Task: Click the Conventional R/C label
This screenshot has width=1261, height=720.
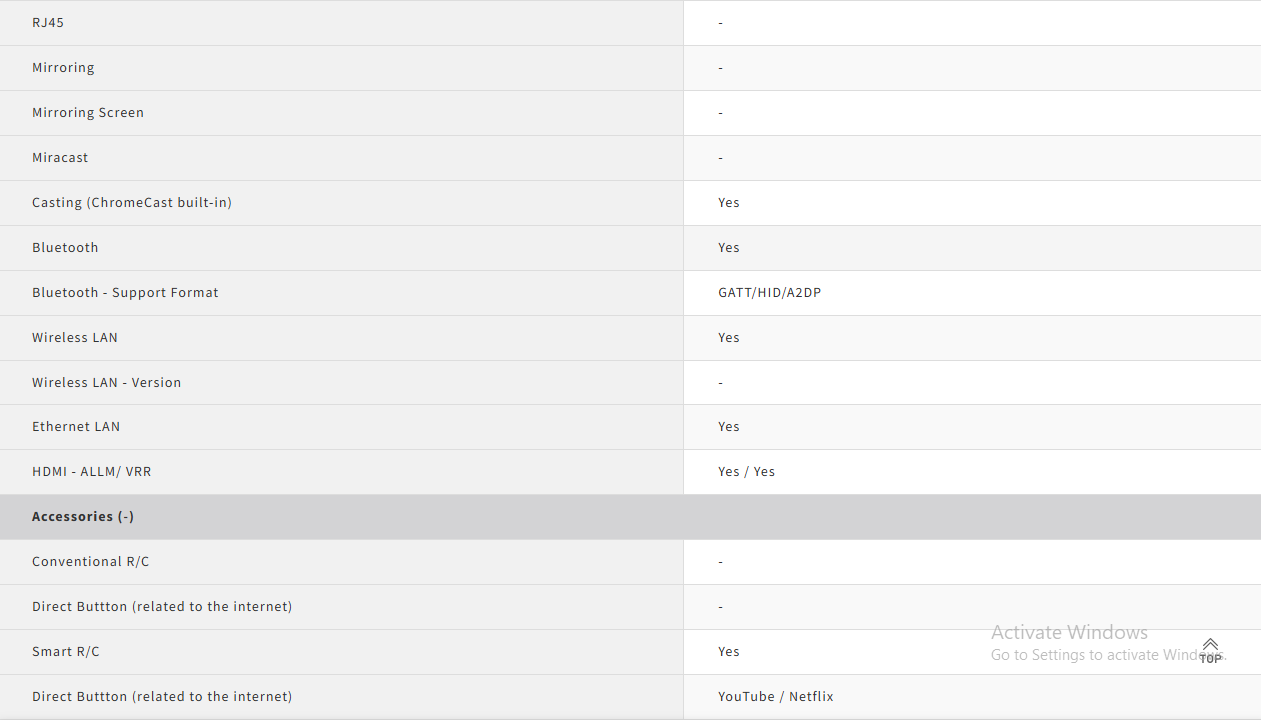Action: pos(91,562)
